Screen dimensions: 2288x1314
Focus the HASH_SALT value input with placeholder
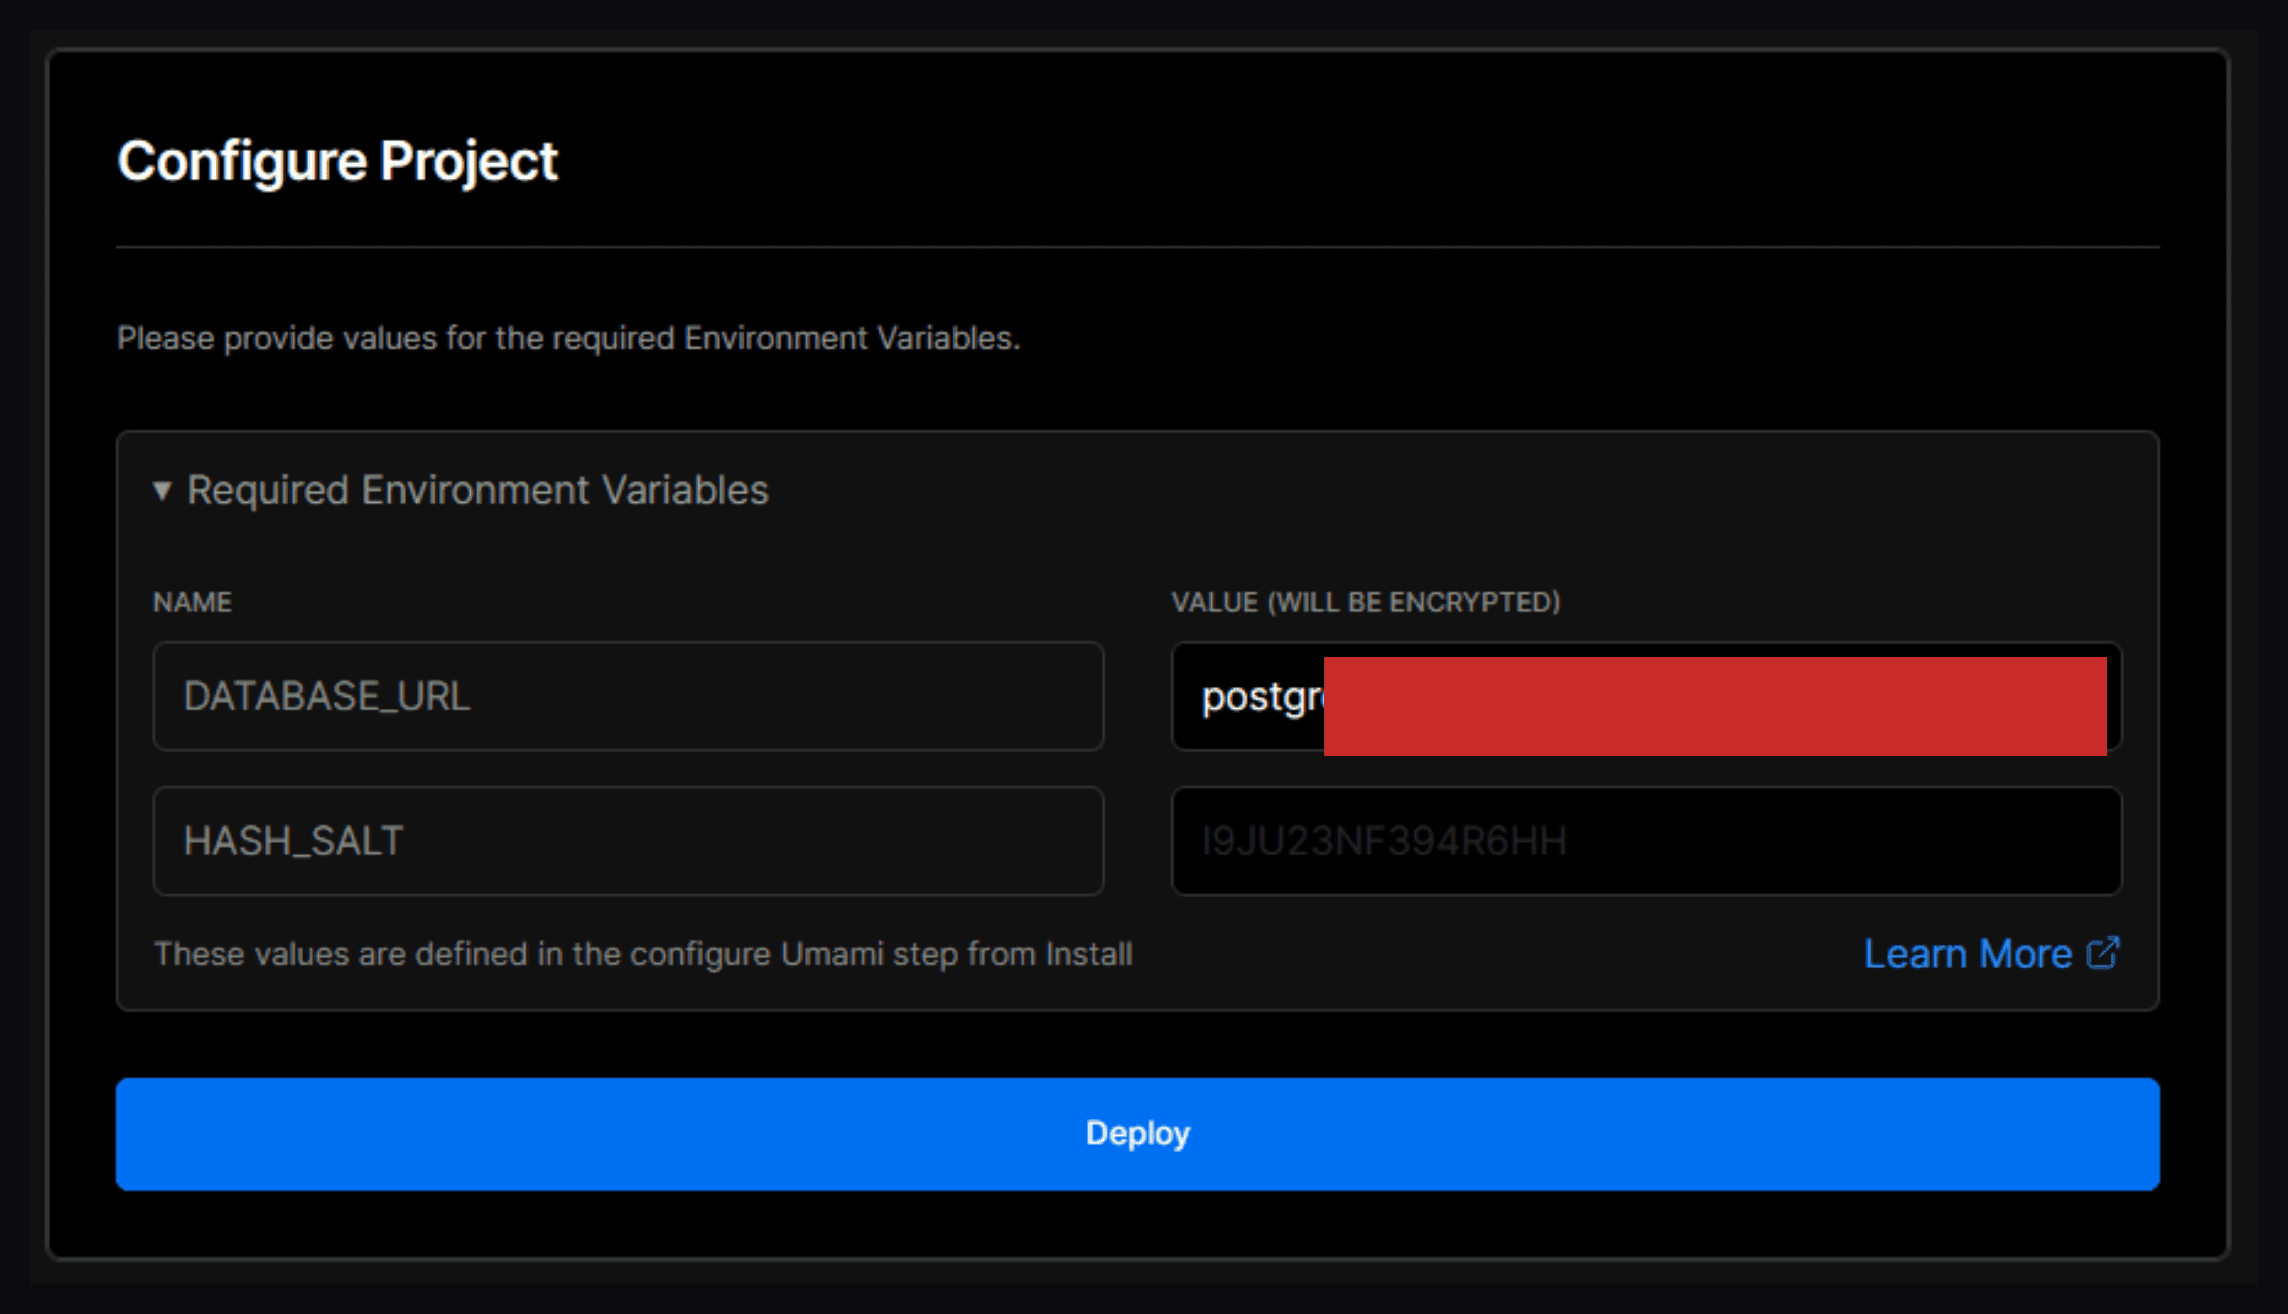click(x=1646, y=841)
